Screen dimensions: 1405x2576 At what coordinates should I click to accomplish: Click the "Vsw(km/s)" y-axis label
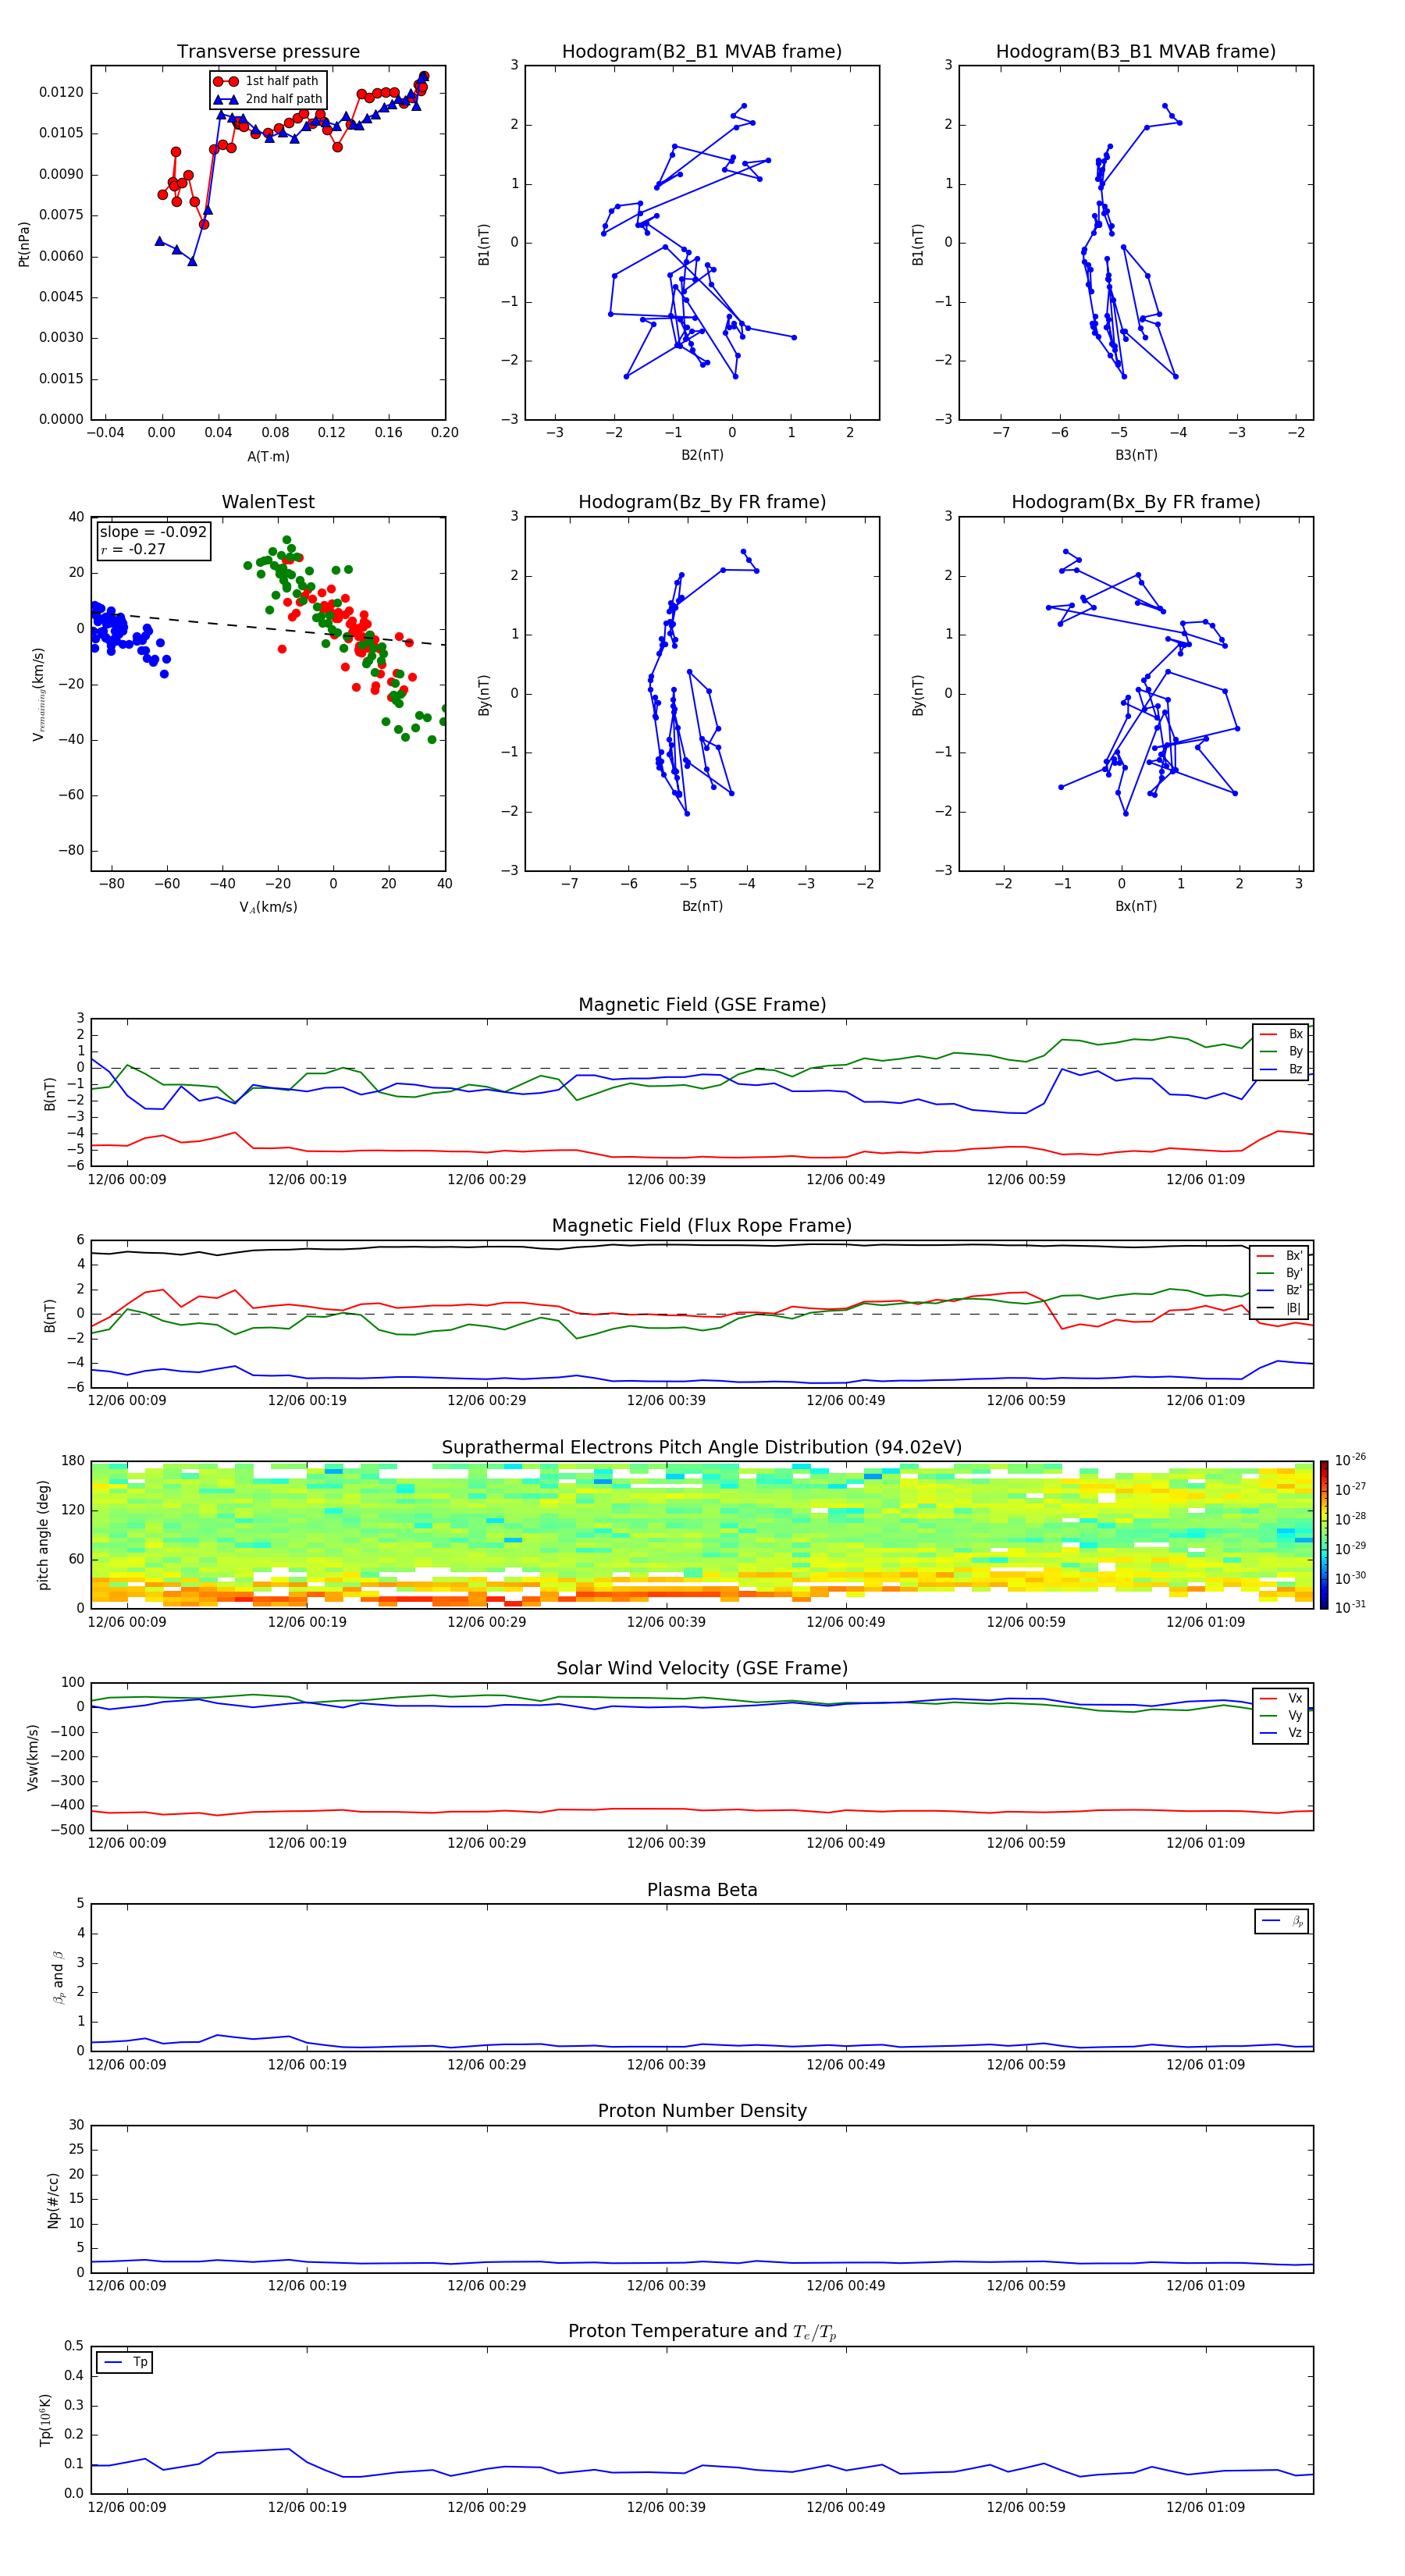(32, 1757)
